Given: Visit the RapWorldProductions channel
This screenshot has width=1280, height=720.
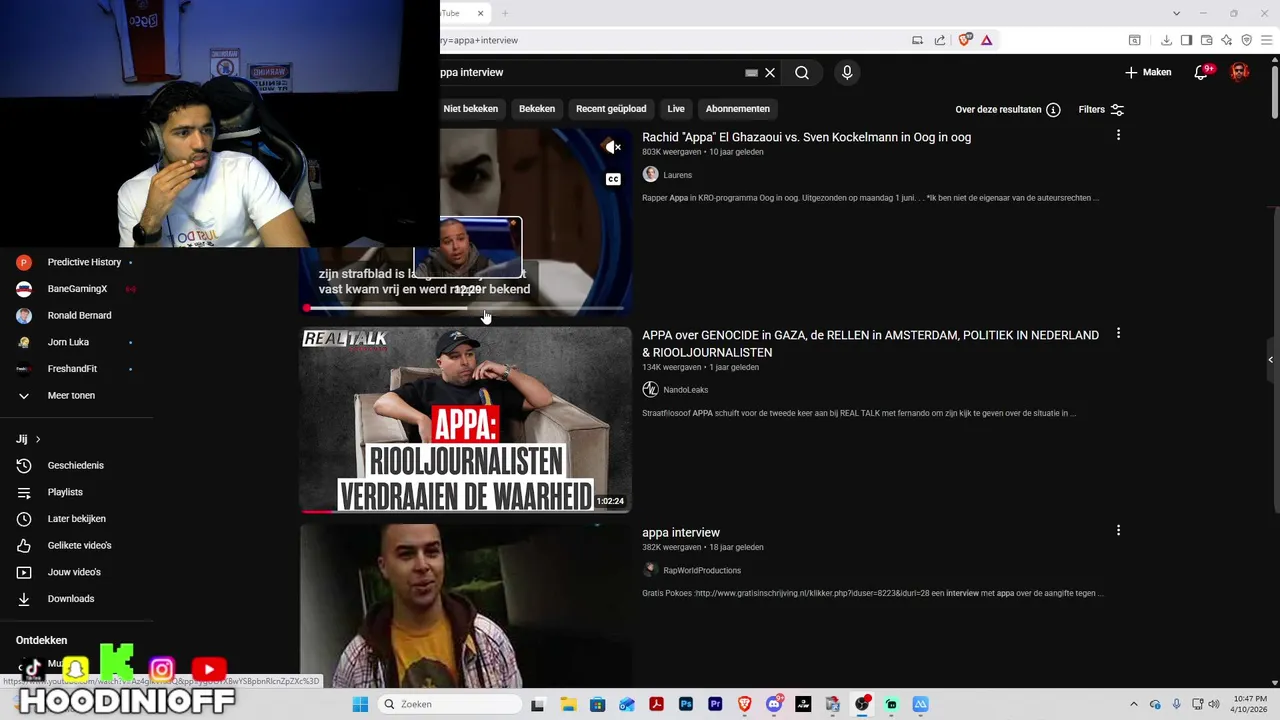Looking at the screenshot, I should tap(702, 571).
